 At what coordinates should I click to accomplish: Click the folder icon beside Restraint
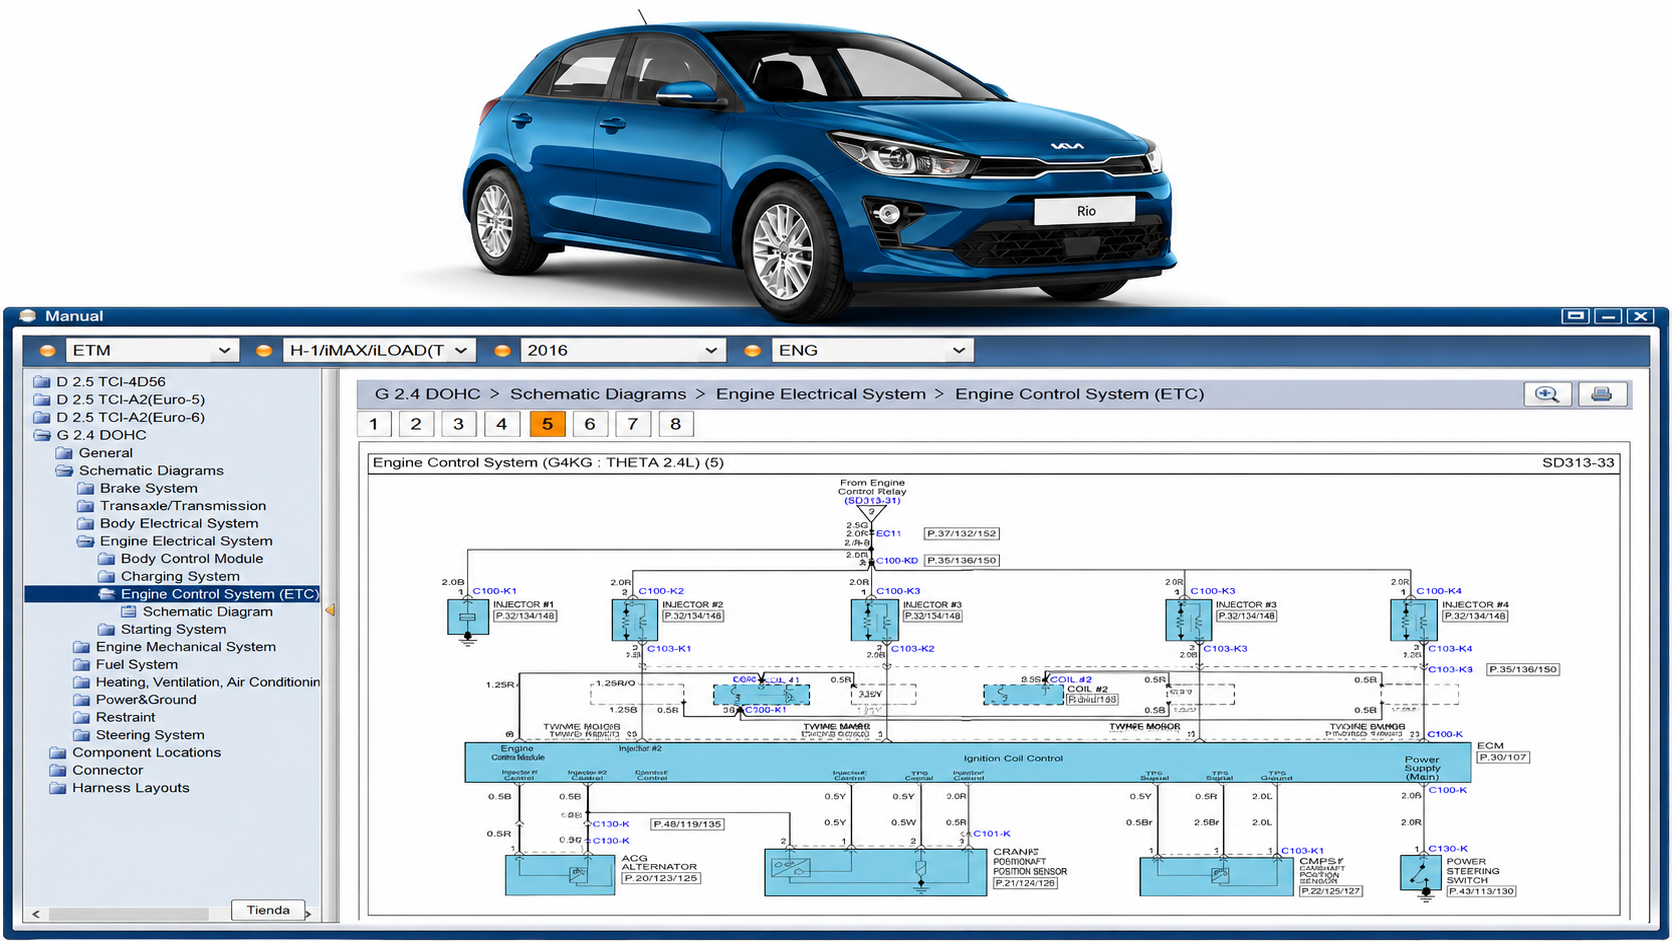tap(82, 718)
